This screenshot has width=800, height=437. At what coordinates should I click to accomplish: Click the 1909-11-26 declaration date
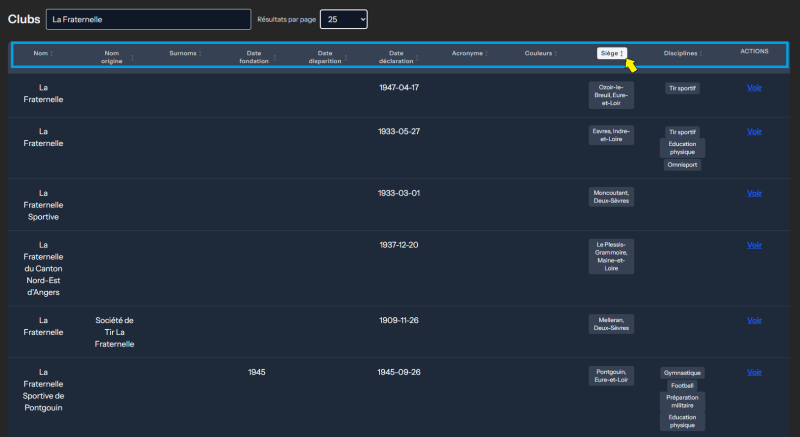(398, 321)
